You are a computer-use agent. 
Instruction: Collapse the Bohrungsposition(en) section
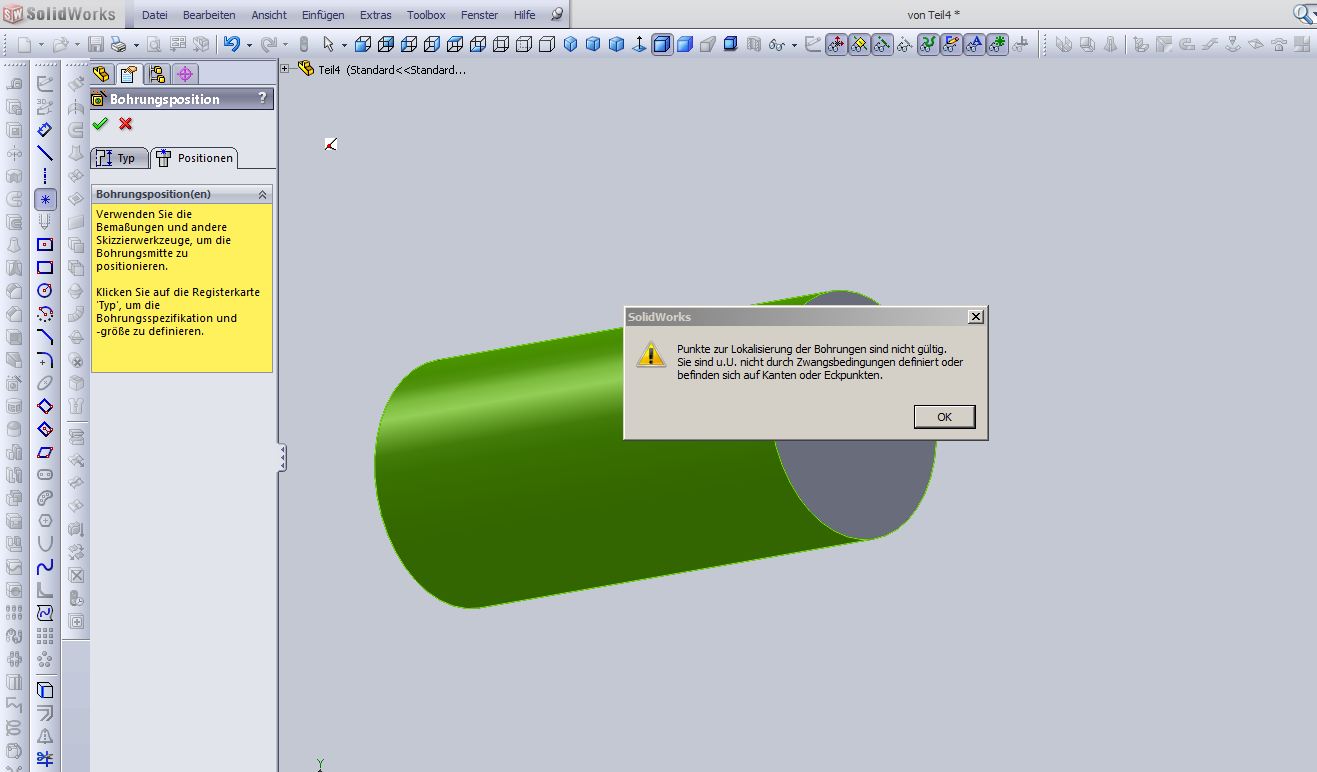tap(262, 194)
